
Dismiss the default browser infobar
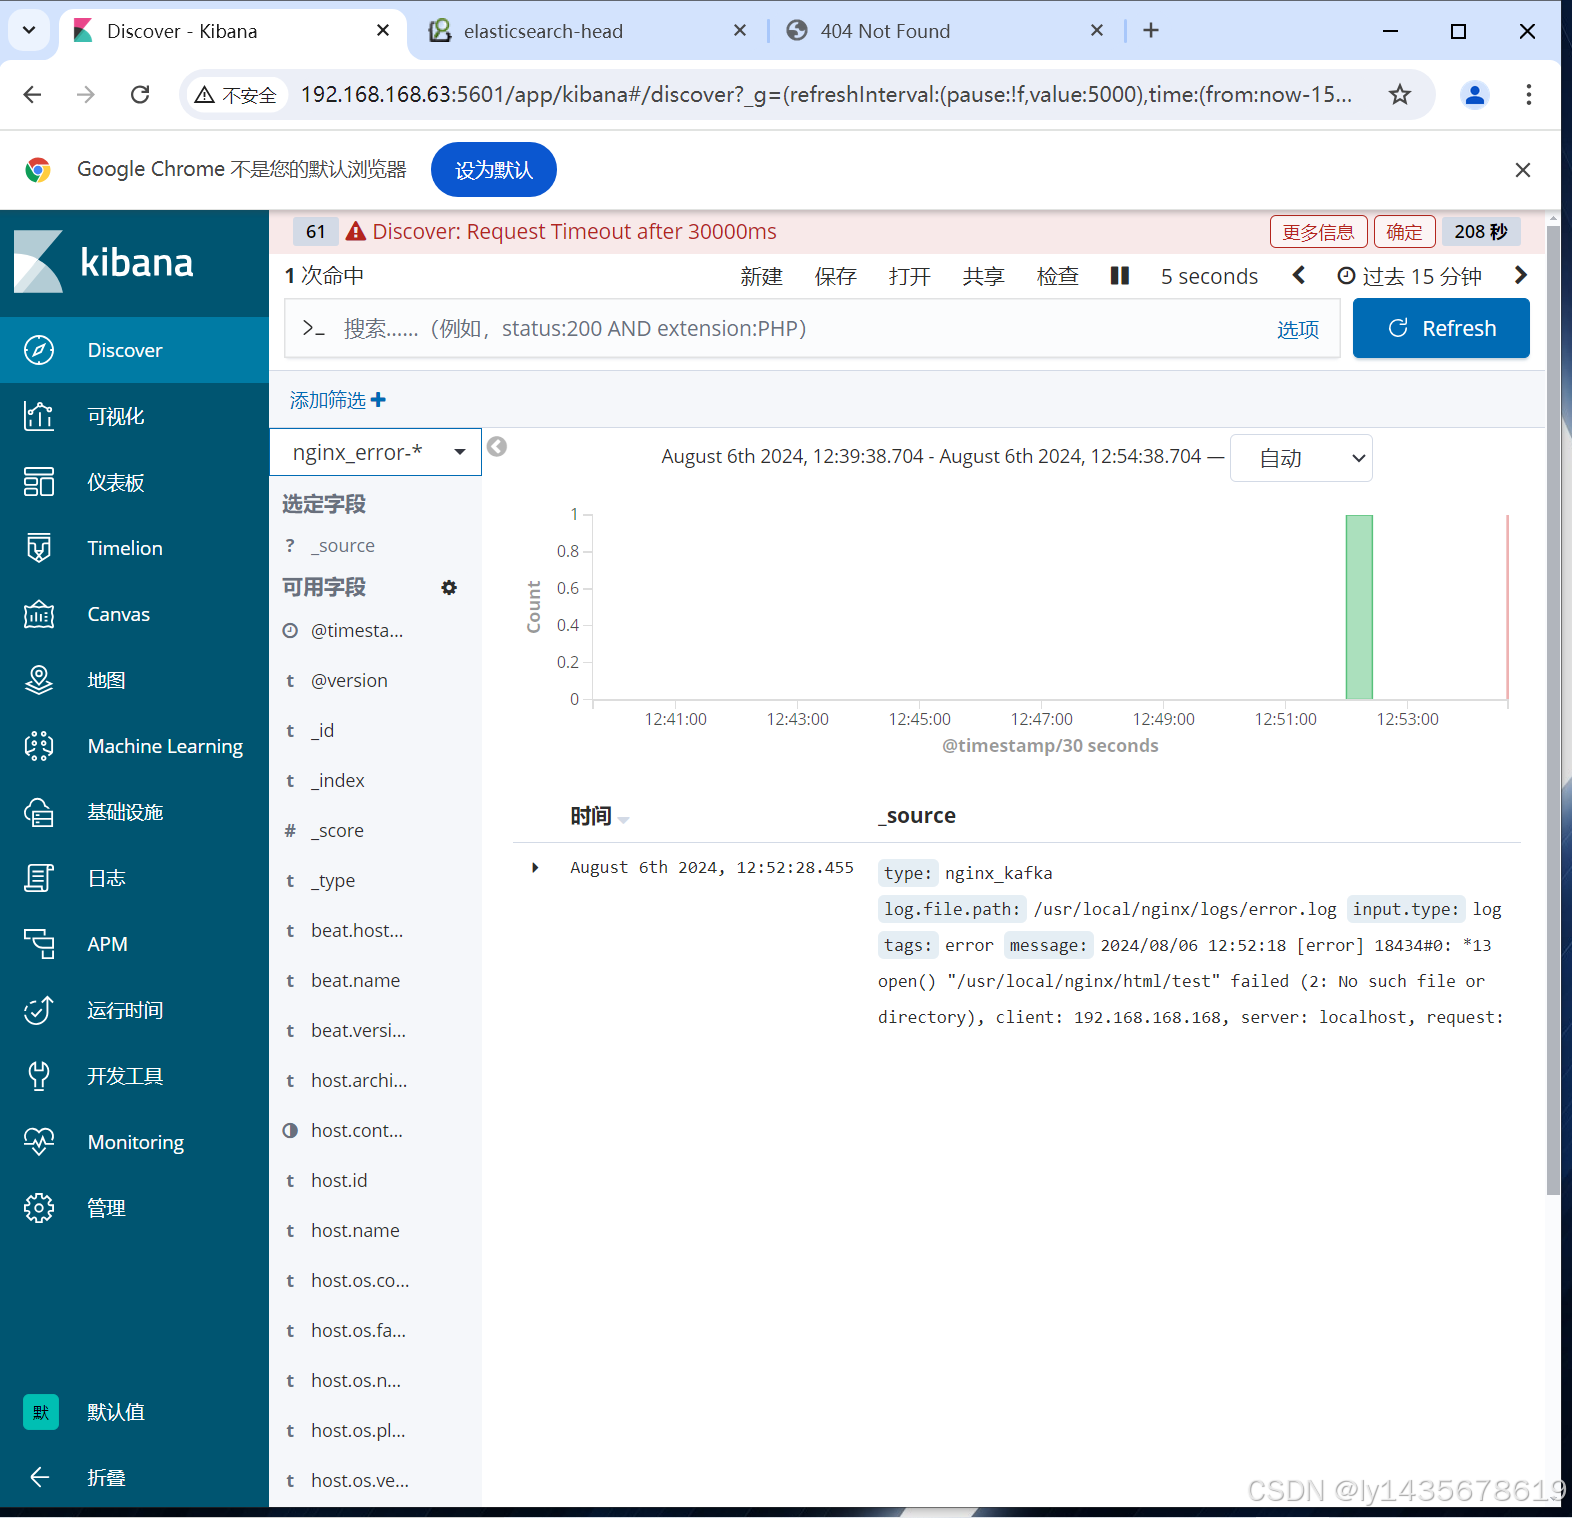1522,170
